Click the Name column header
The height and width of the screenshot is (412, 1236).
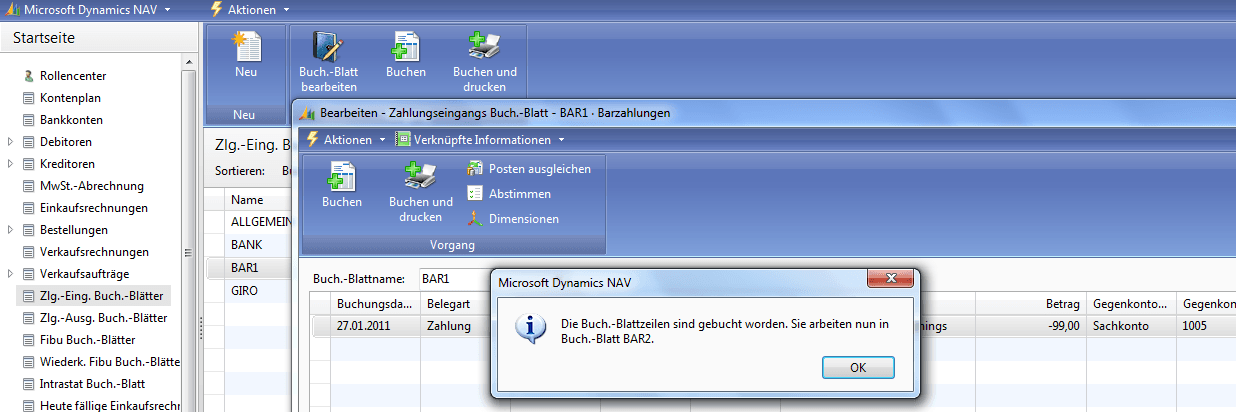(258, 199)
